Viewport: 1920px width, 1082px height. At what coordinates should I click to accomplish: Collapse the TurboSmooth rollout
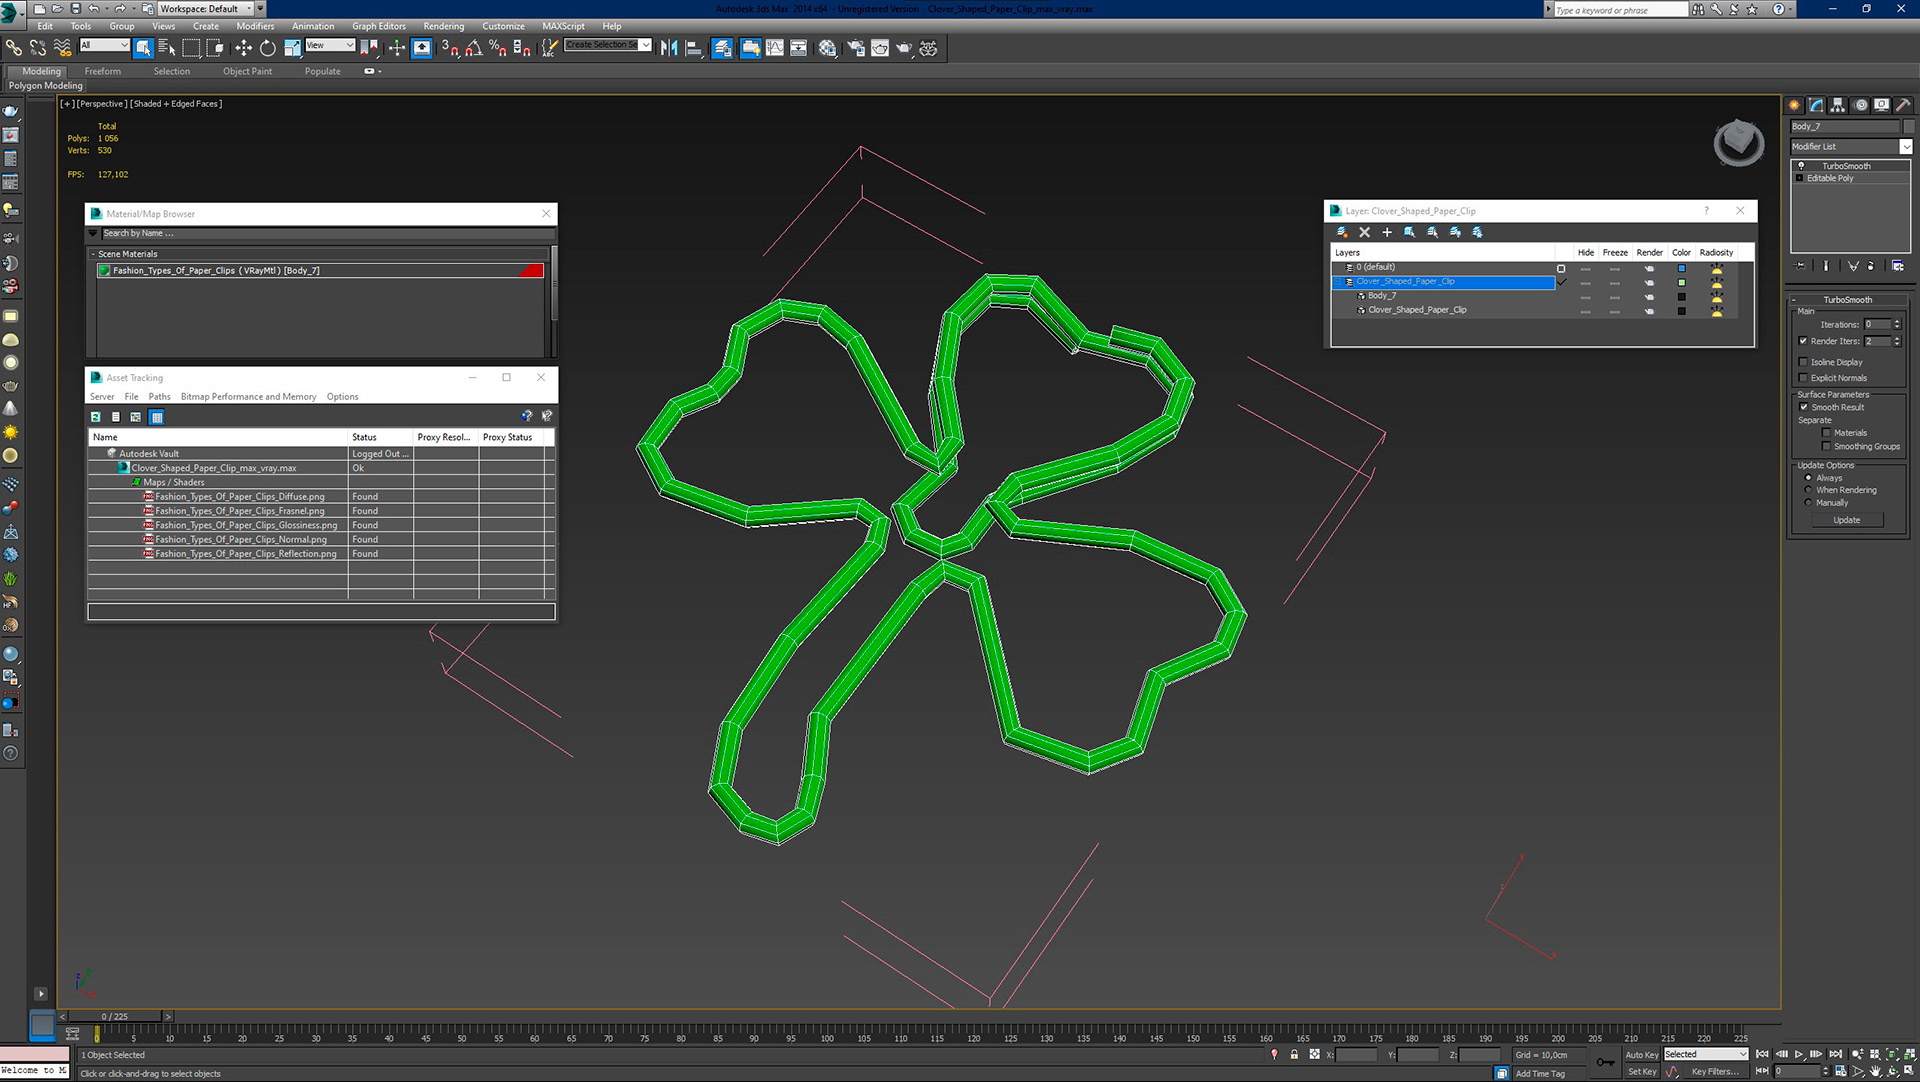point(1848,300)
